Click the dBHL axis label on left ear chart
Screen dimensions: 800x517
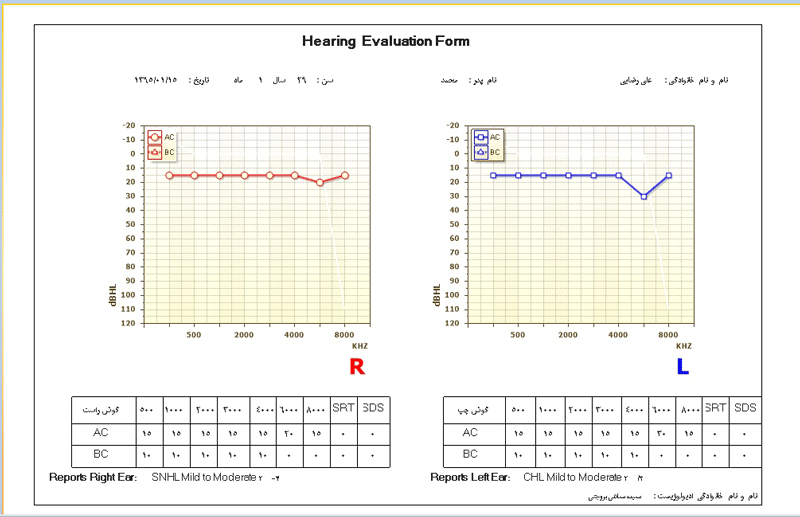tap(437, 295)
